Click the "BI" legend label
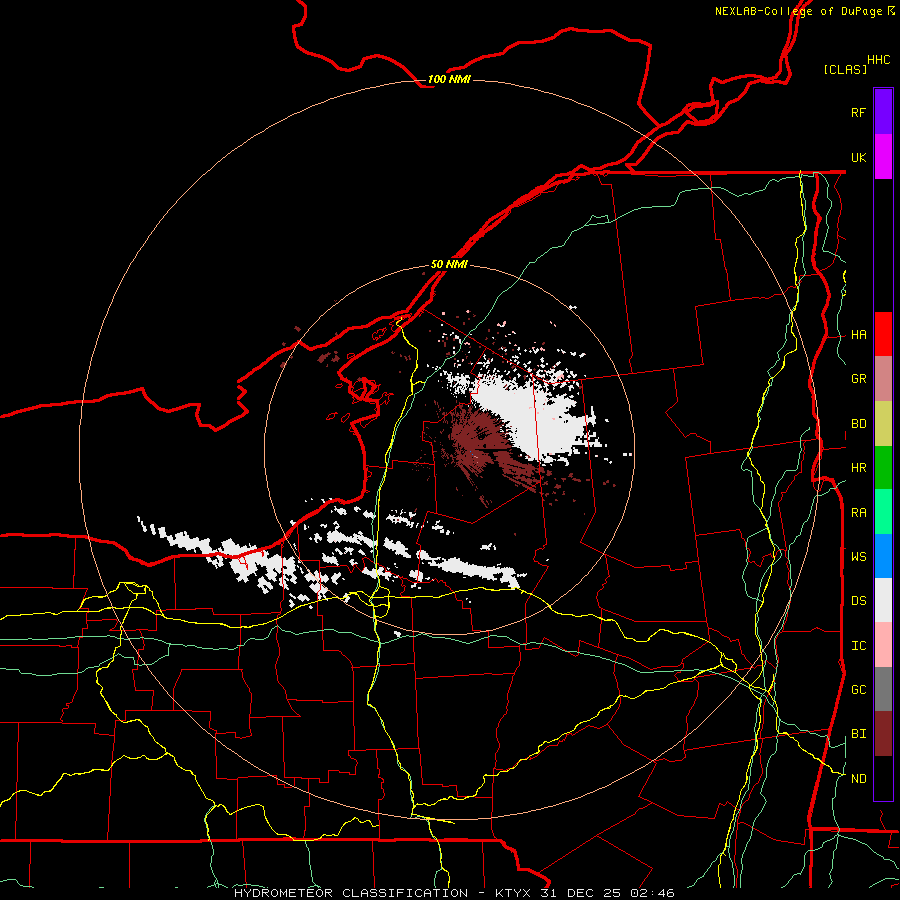The width and height of the screenshot is (900, 900). click(858, 734)
